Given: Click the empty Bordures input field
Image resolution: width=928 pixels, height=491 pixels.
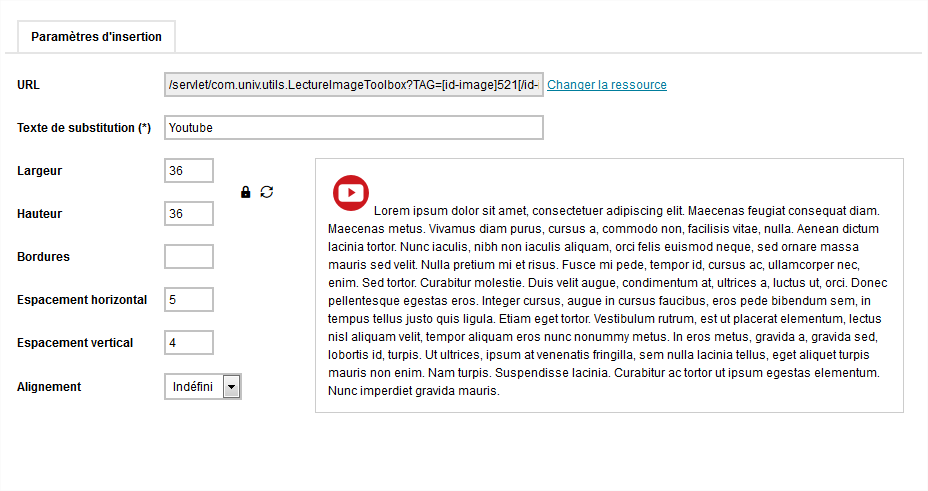Looking at the screenshot, I should (x=189, y=257).
